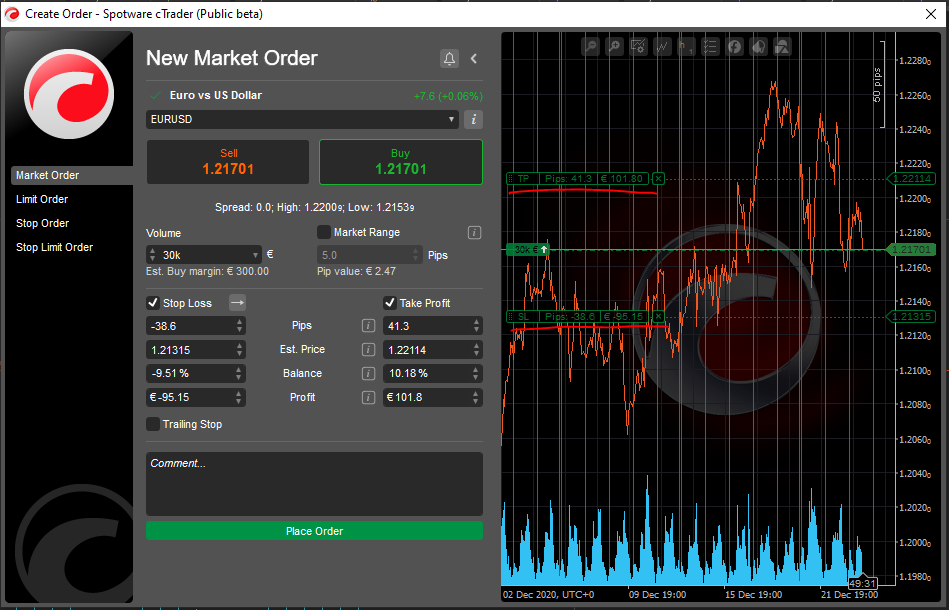Open the EURUSD symbol dropdown

(451, 119)
